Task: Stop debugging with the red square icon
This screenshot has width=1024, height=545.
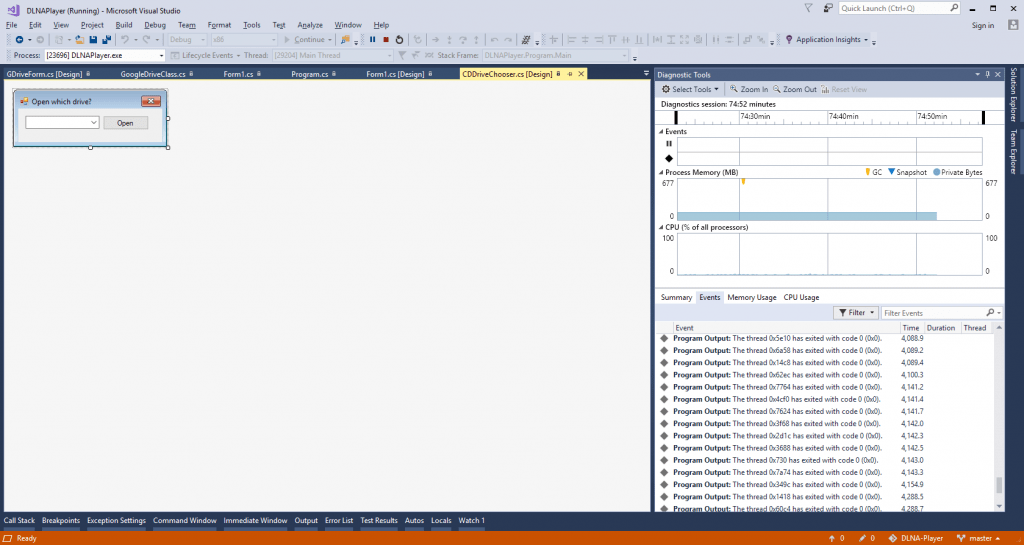Action: click(x=385, y=40)
